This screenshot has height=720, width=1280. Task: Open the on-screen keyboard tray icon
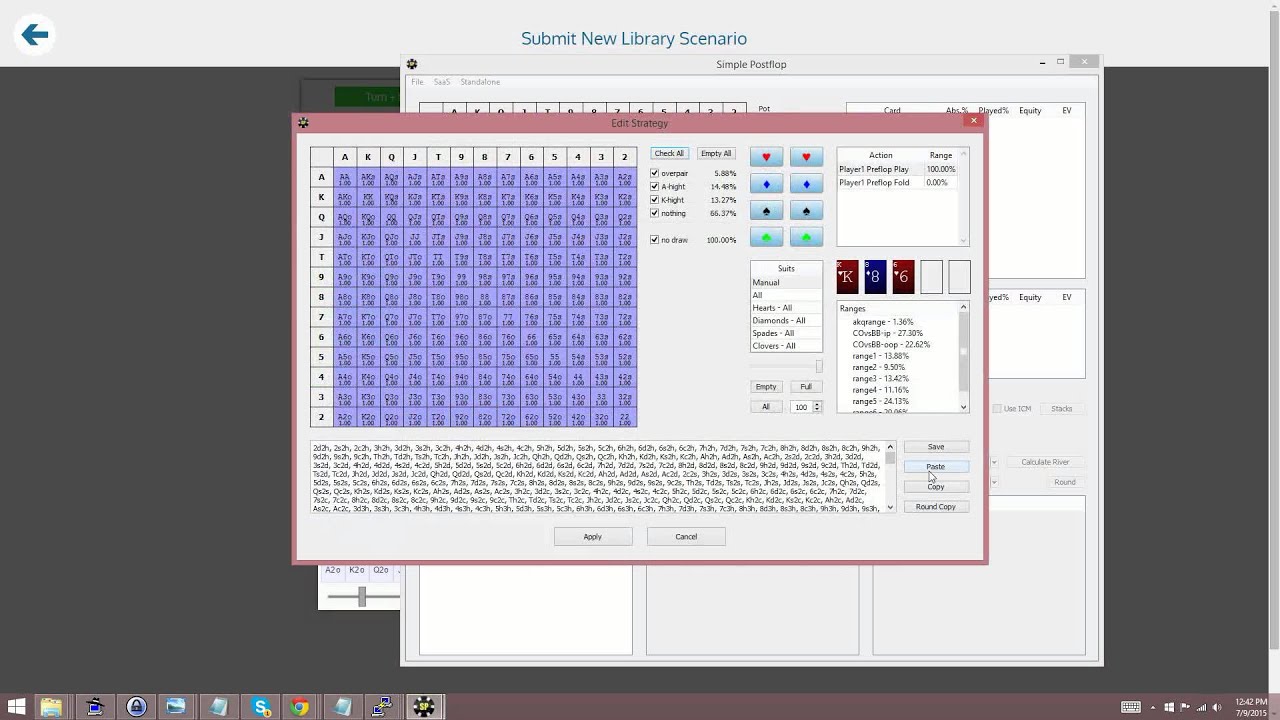(x=1131, y=707)
